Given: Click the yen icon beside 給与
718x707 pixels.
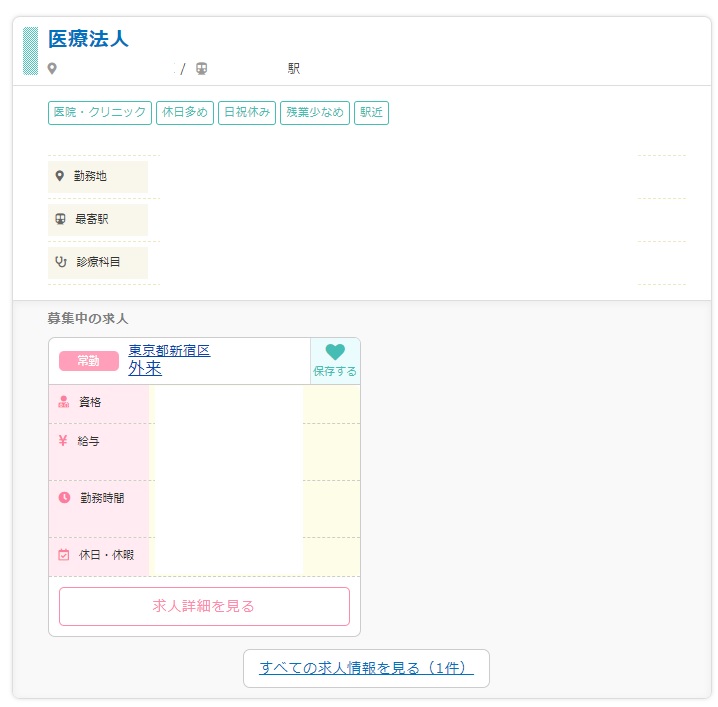Looking at the screenshot, I should [64, 440].
